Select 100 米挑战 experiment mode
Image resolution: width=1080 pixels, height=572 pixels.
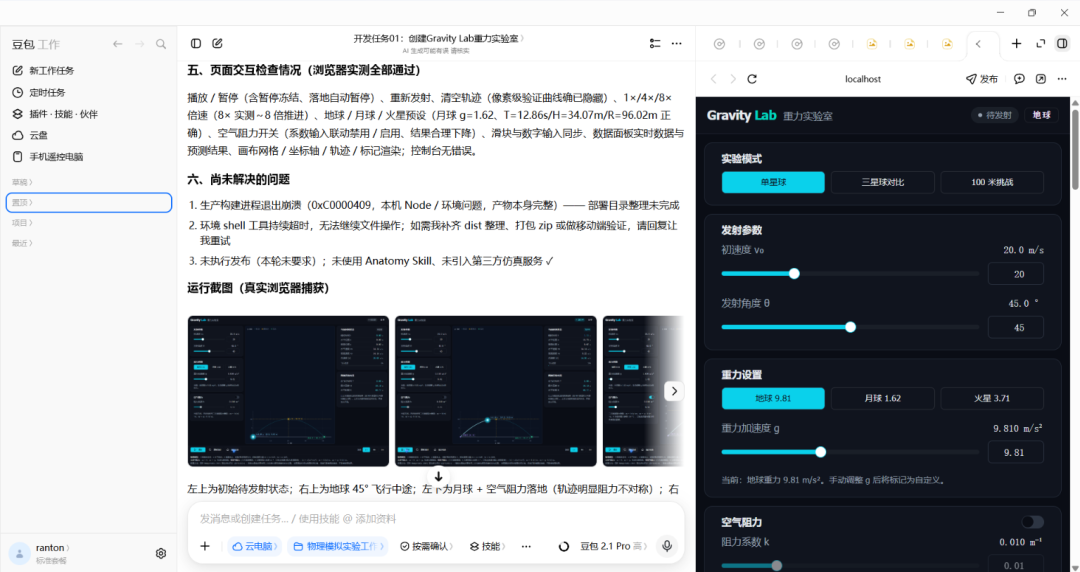tap(992, 182)
